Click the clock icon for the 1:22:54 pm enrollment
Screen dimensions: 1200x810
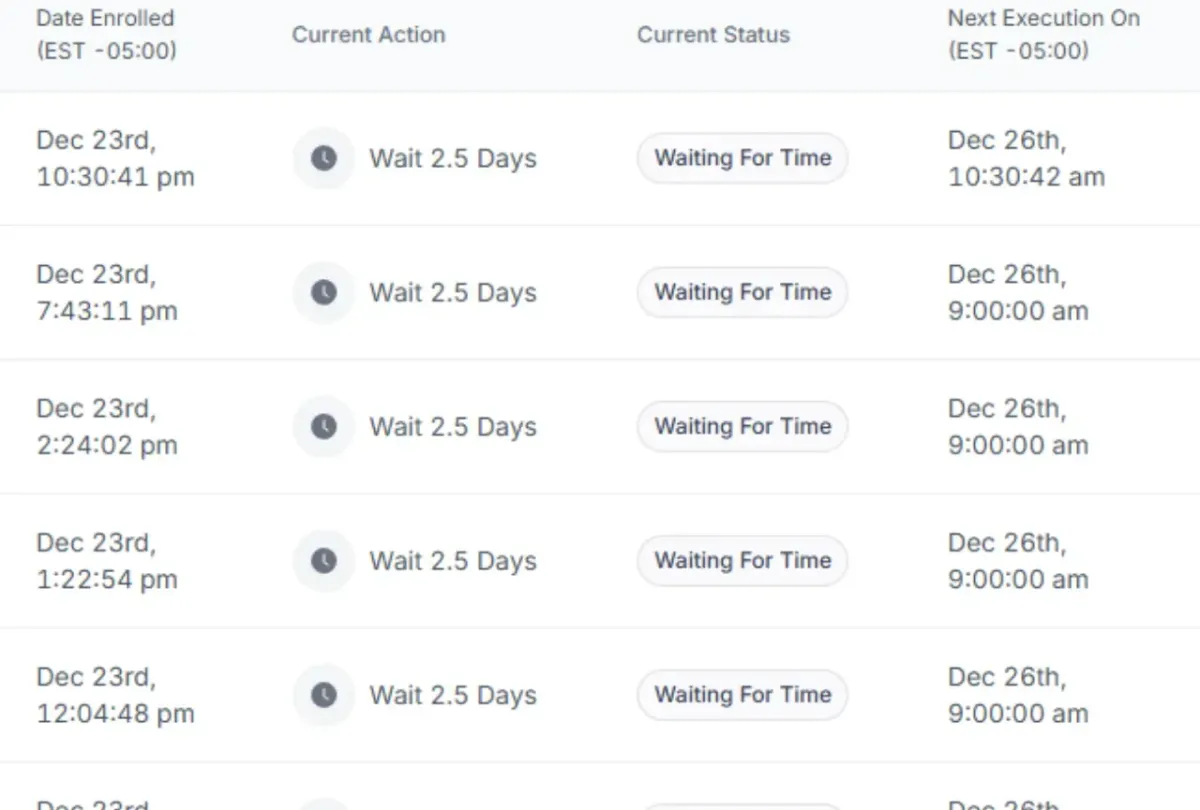click(x=323, y=561)
